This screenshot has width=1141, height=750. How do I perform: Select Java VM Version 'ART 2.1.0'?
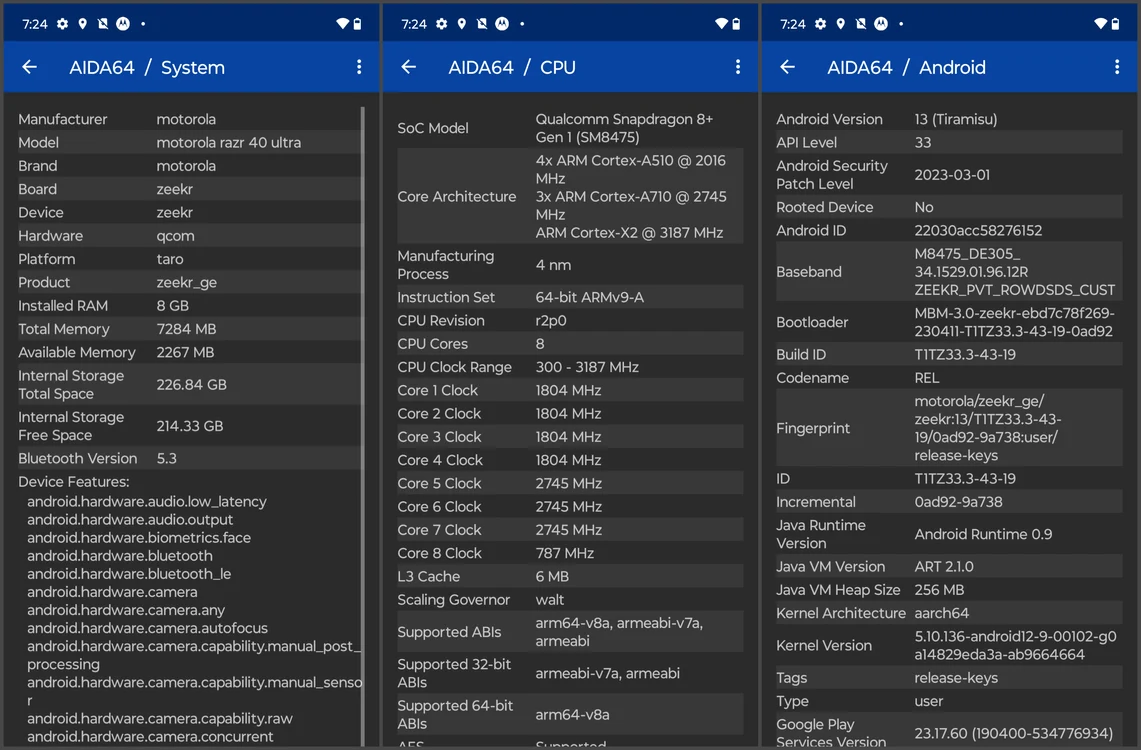(949, 567)
